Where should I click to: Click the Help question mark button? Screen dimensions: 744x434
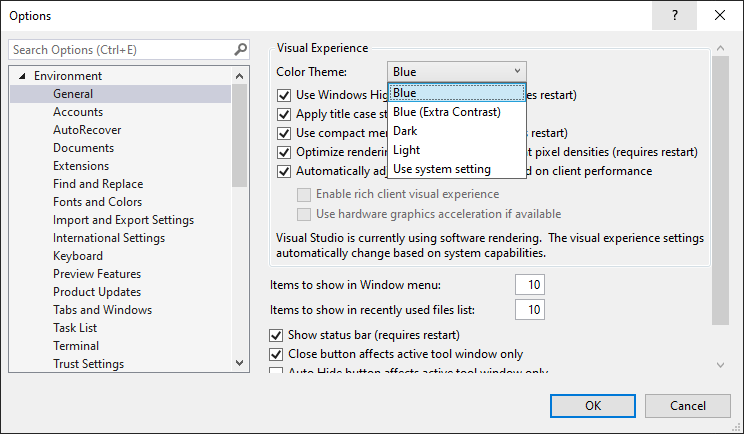(676, 15)
